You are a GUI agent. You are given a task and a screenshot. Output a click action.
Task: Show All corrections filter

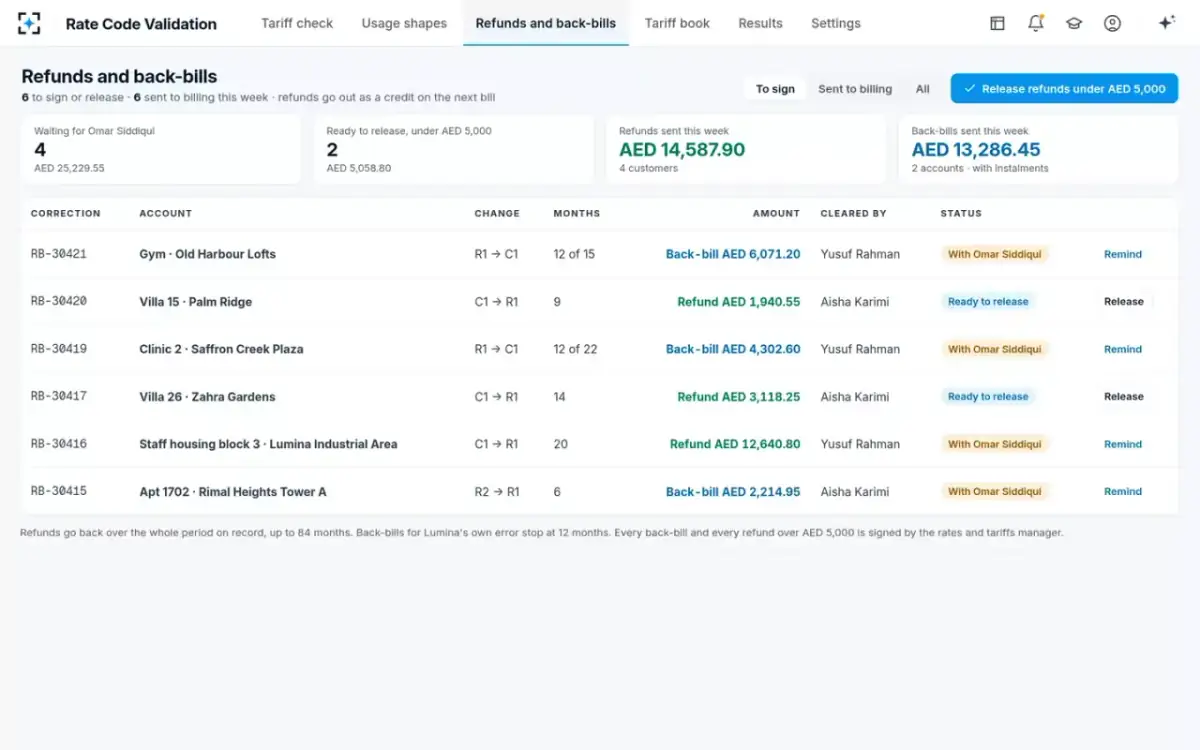click(x=922, y=89)
